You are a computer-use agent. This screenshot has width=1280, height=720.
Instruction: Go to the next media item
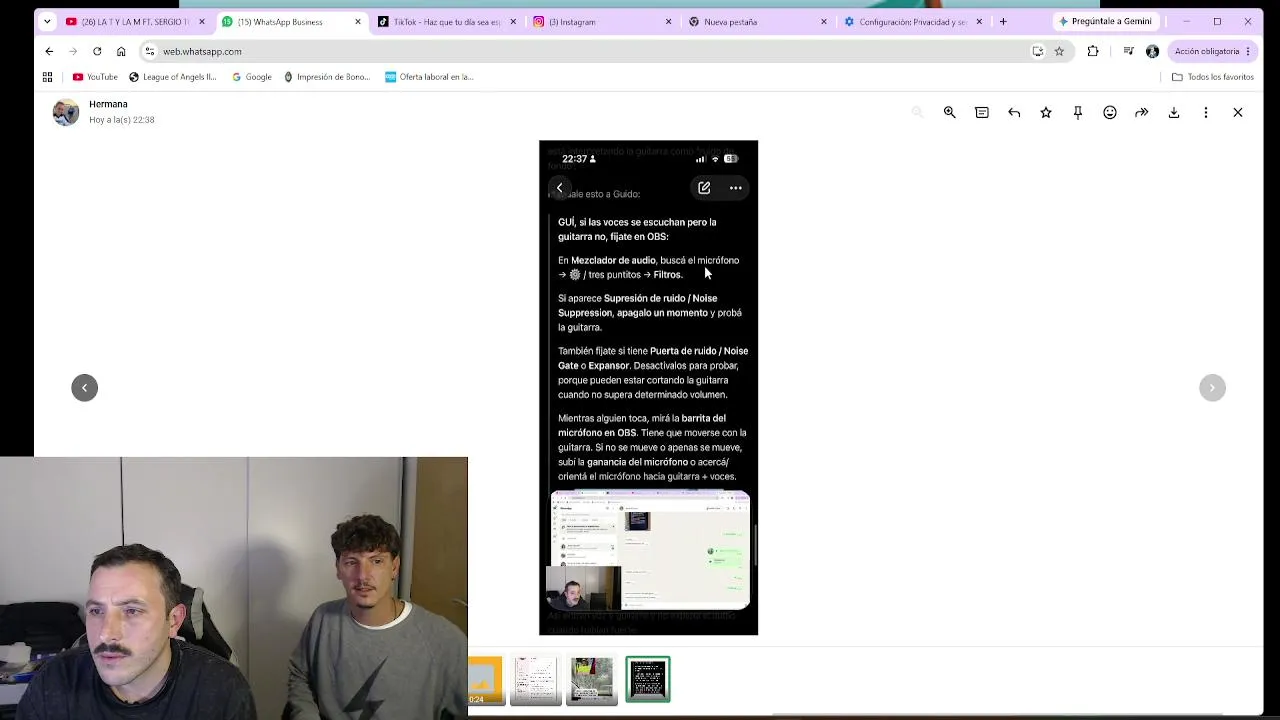coord(1212,388)
